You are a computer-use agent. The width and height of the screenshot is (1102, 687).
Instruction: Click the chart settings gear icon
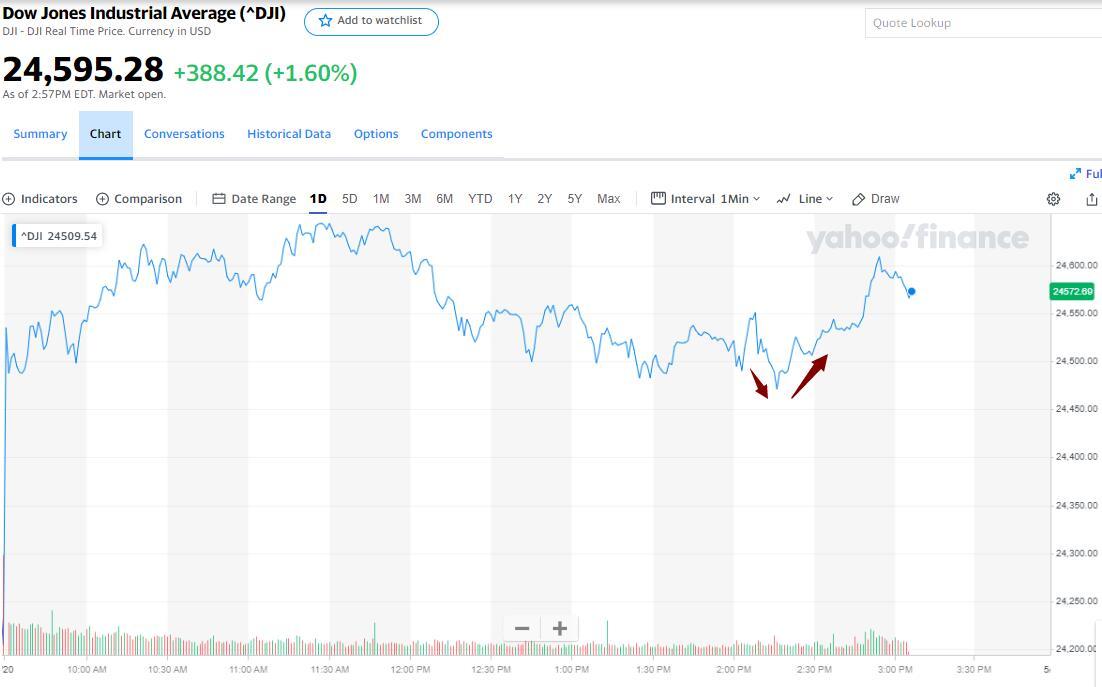(1053, 199)
